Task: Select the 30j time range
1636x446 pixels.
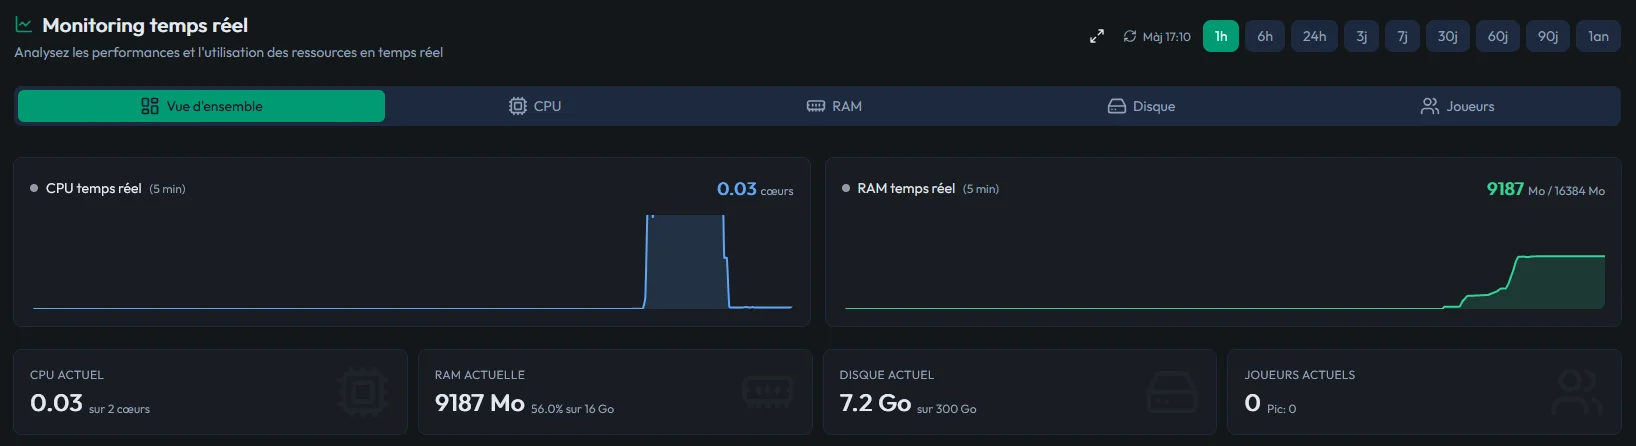Action: click(x=1447, y=36)
